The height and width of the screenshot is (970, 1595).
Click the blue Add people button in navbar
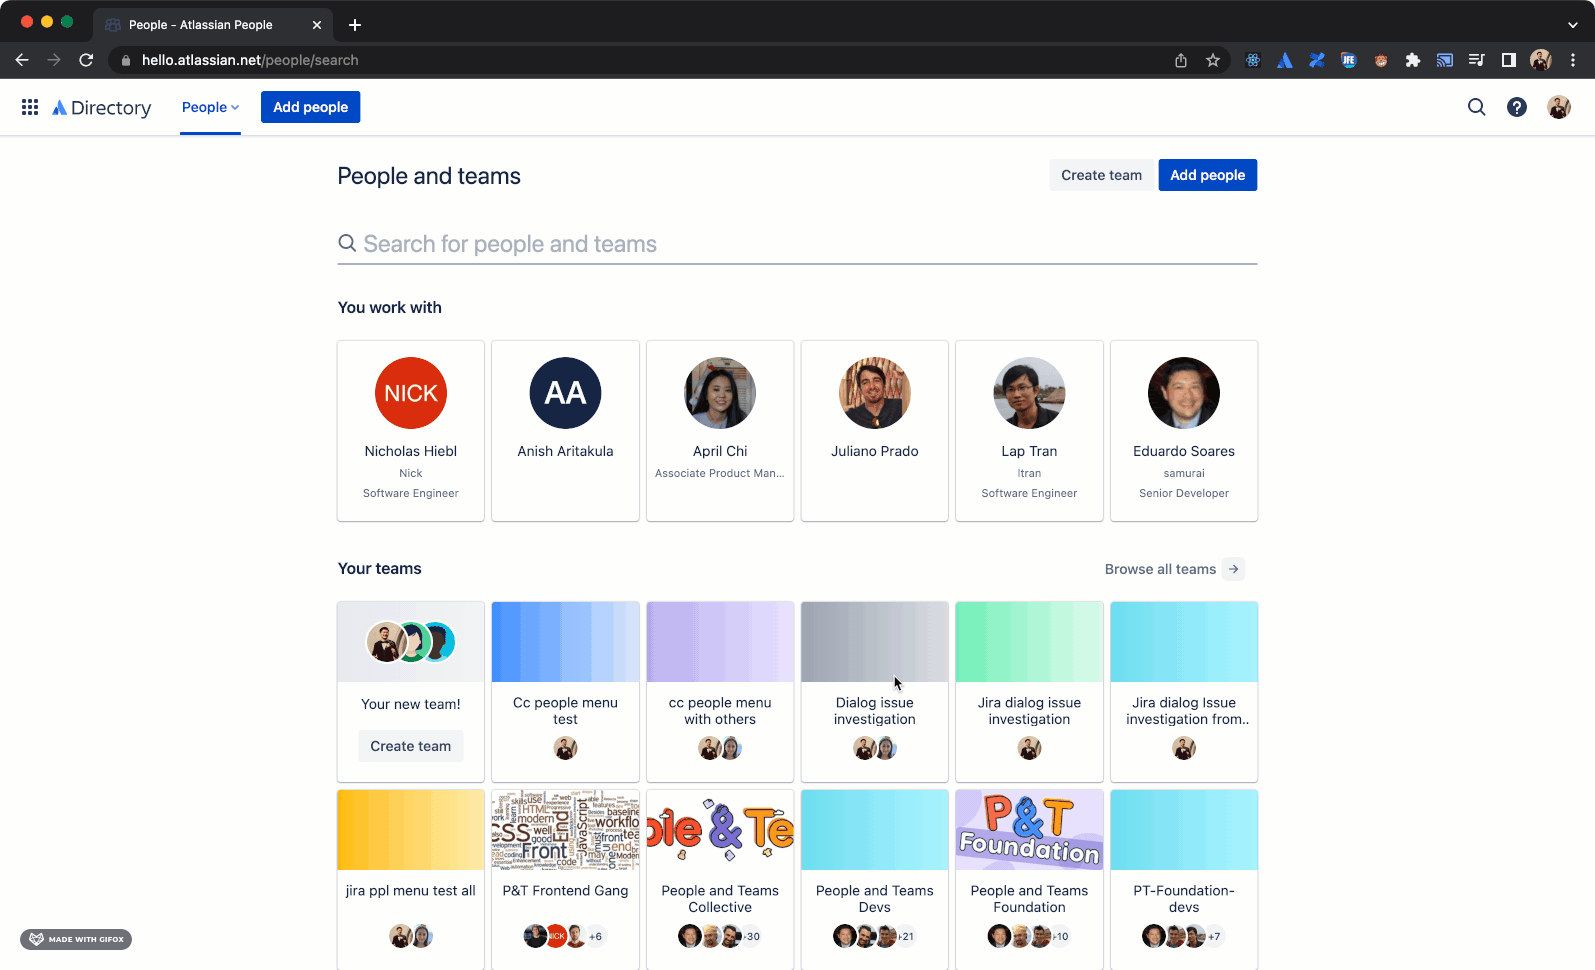click(311, 107)
